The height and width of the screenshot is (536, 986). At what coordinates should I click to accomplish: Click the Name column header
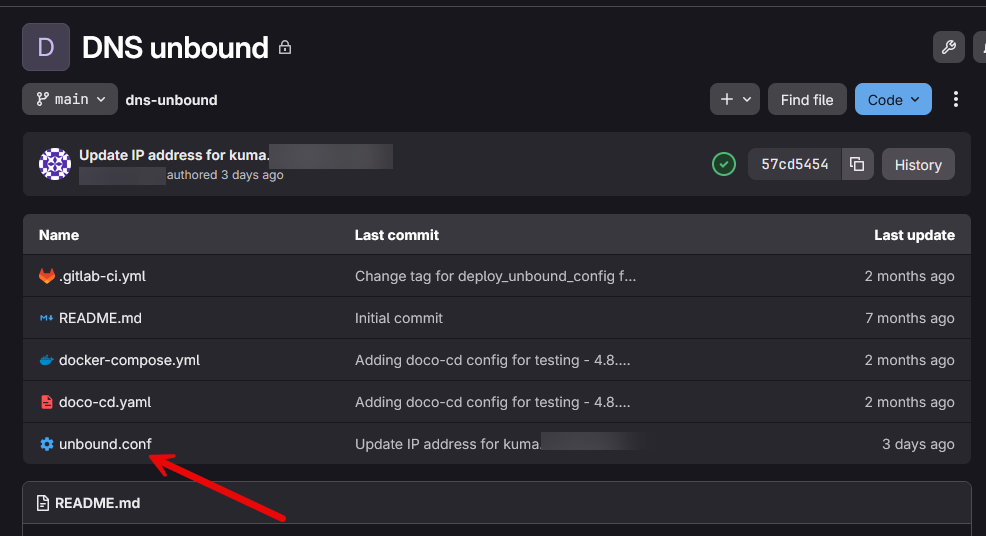click(59, 235)
